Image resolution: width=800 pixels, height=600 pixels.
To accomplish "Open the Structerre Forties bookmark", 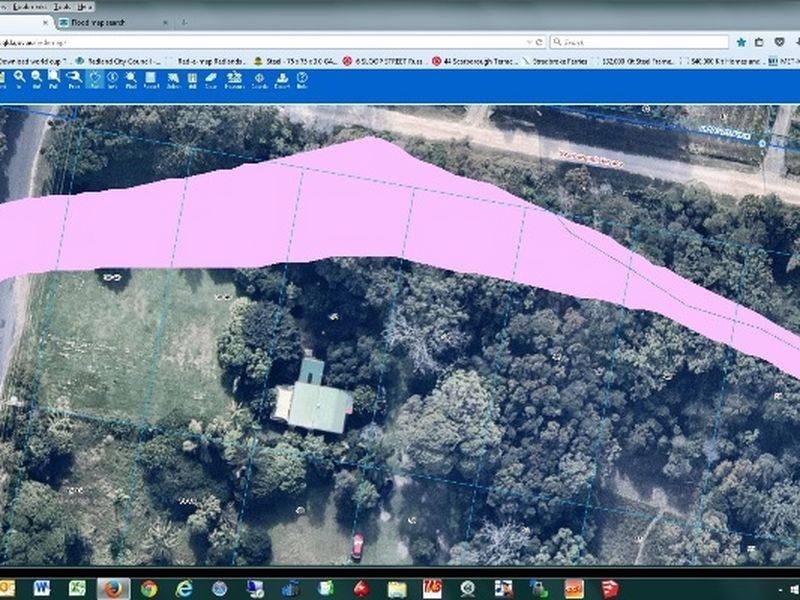I will [x=556, y=61].
